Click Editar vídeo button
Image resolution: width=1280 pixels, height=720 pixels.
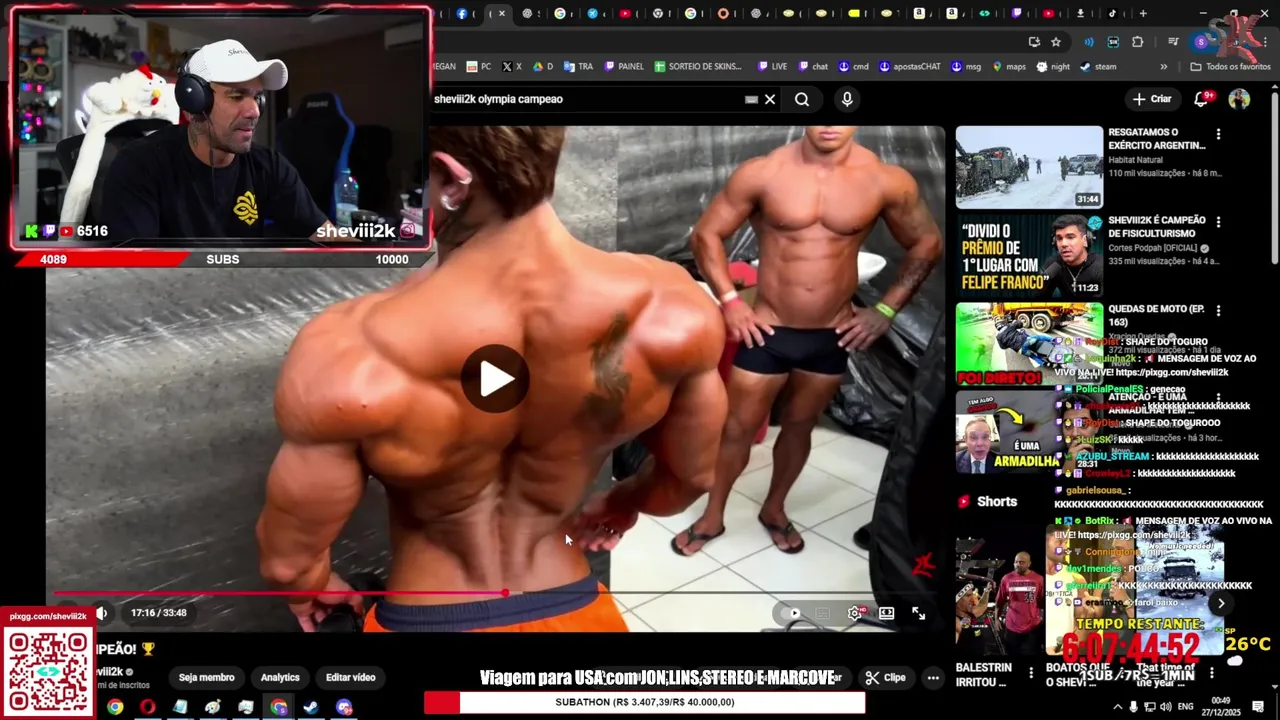[350, 677]
